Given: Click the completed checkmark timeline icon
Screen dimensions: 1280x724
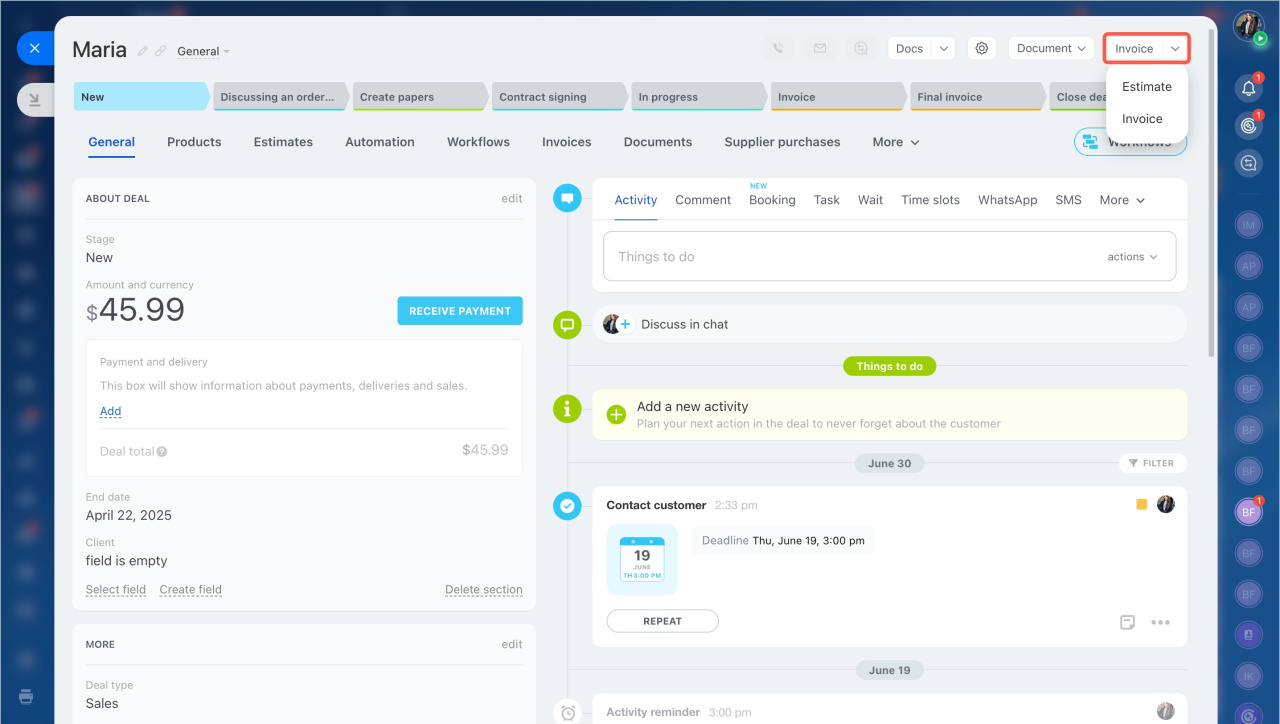Looking at the screenshot, I should pyautogui.click(x=567, y=506).
